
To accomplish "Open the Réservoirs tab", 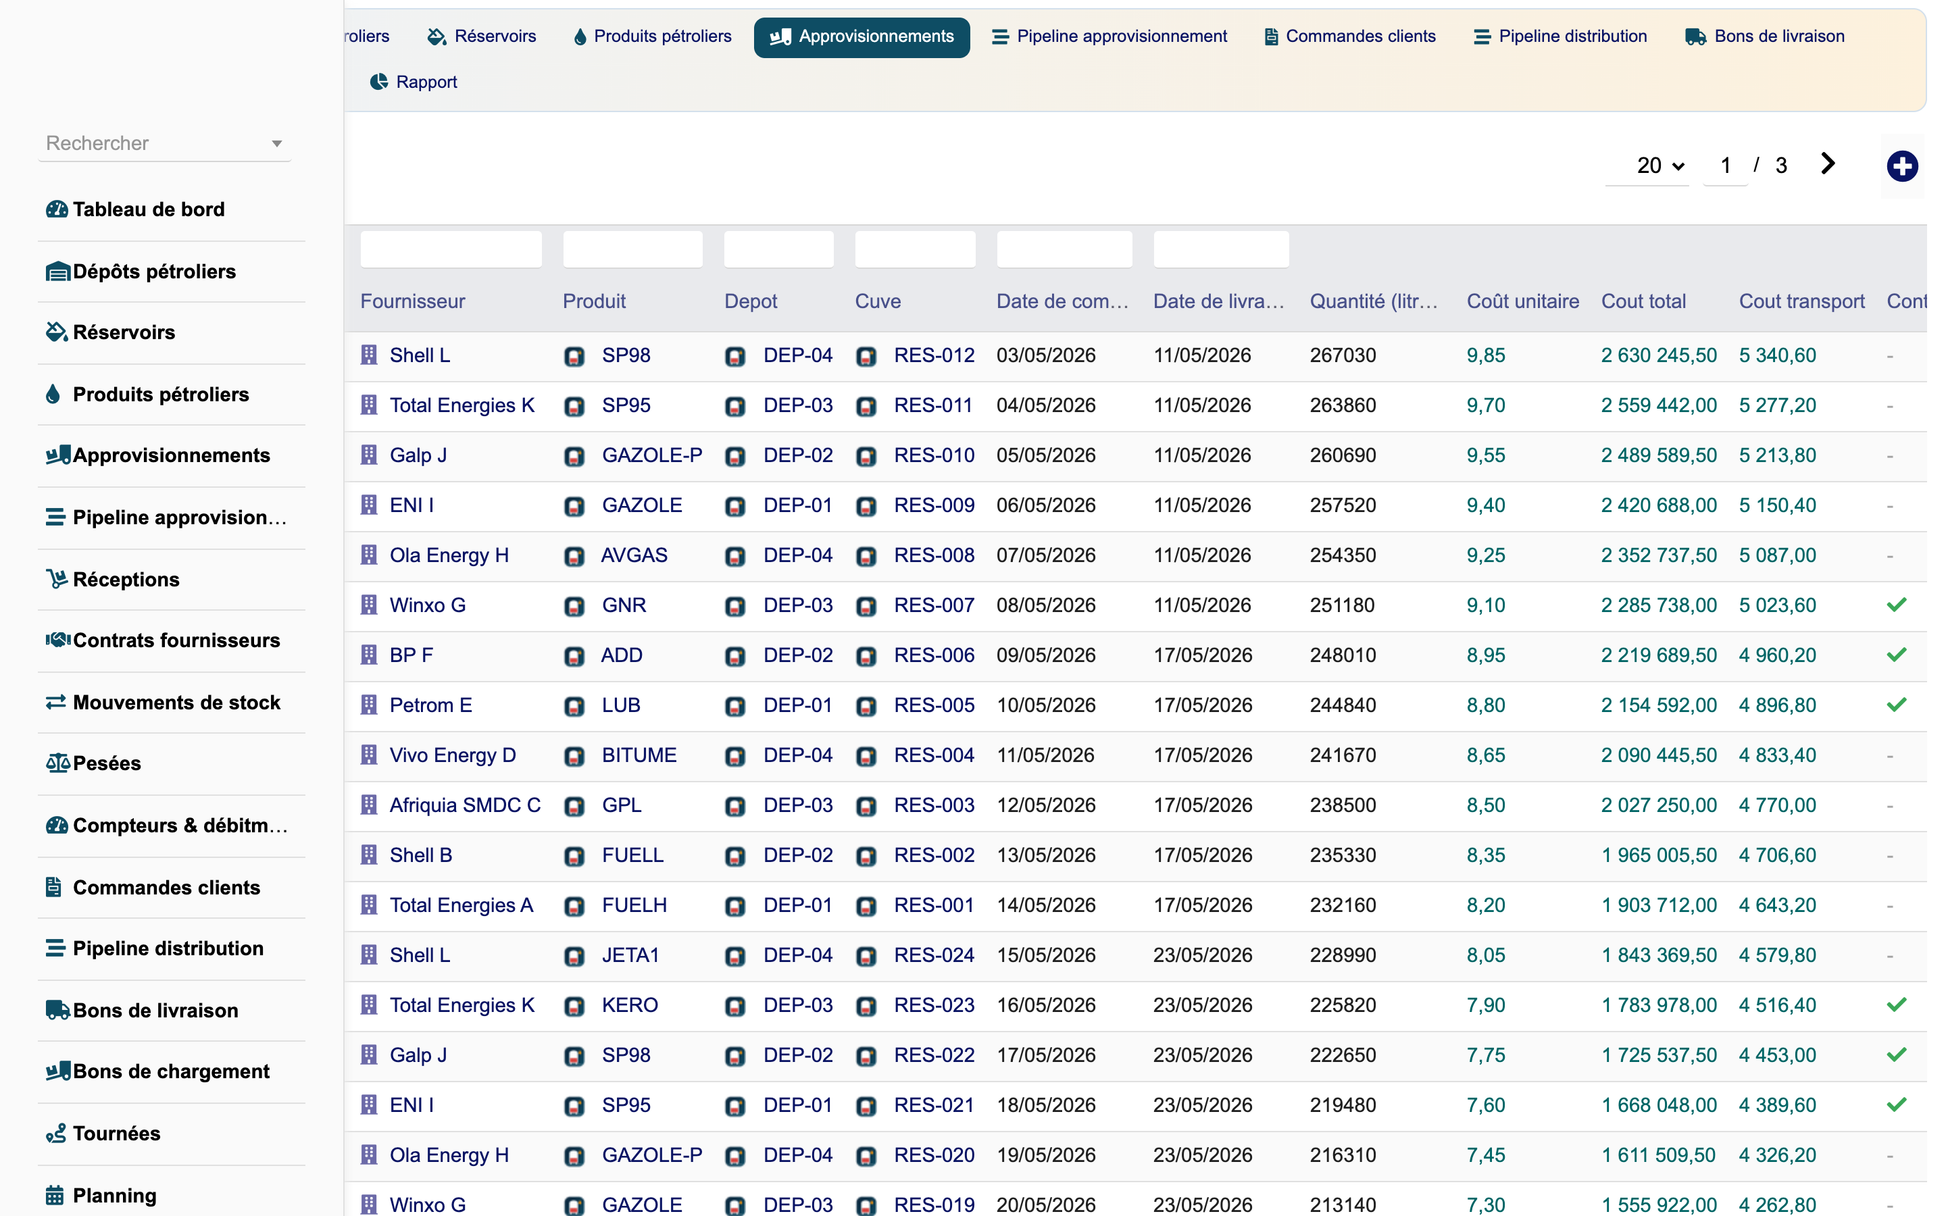I will tap(482, 37).
